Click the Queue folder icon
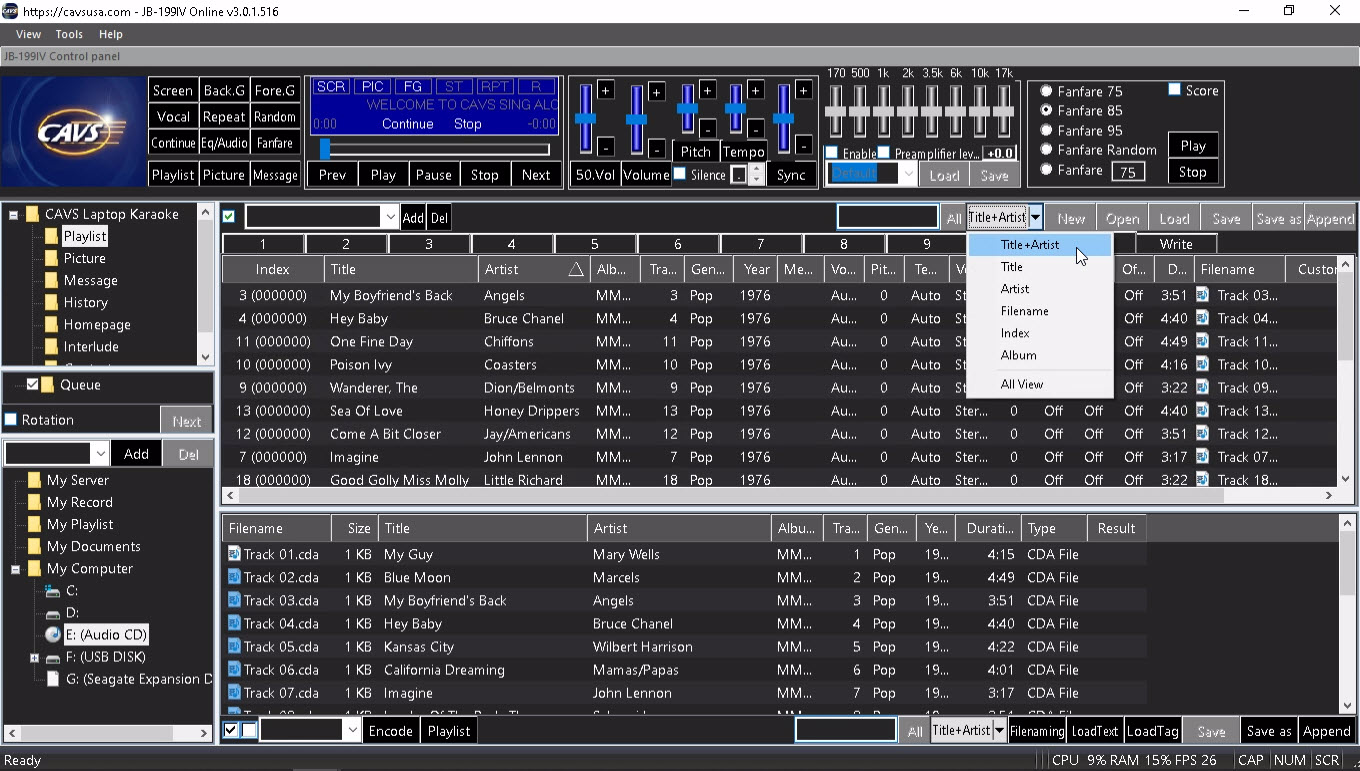This screenshot has width=1360, height=771. 48,385
